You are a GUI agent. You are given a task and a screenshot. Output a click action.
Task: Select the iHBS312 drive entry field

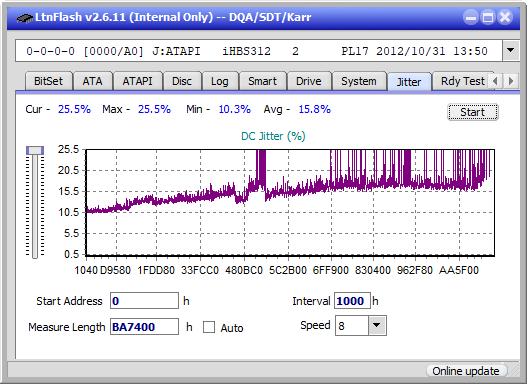(x=259, y=51)
